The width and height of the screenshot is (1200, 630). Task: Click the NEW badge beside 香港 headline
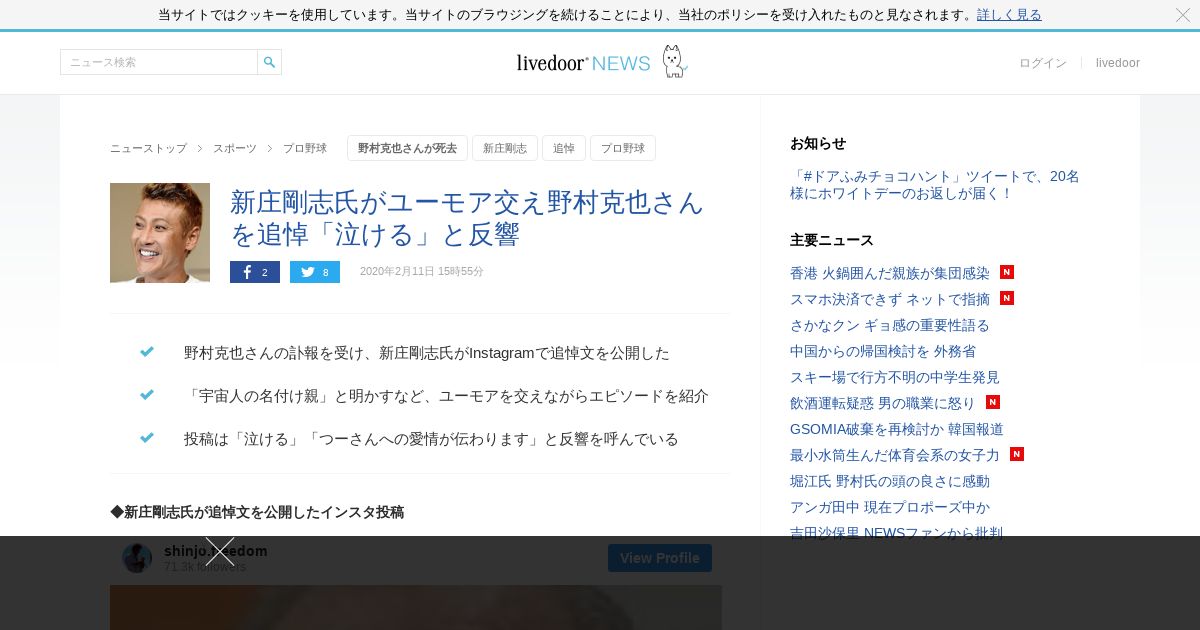pyautogui.click(x=1007, y=272)
